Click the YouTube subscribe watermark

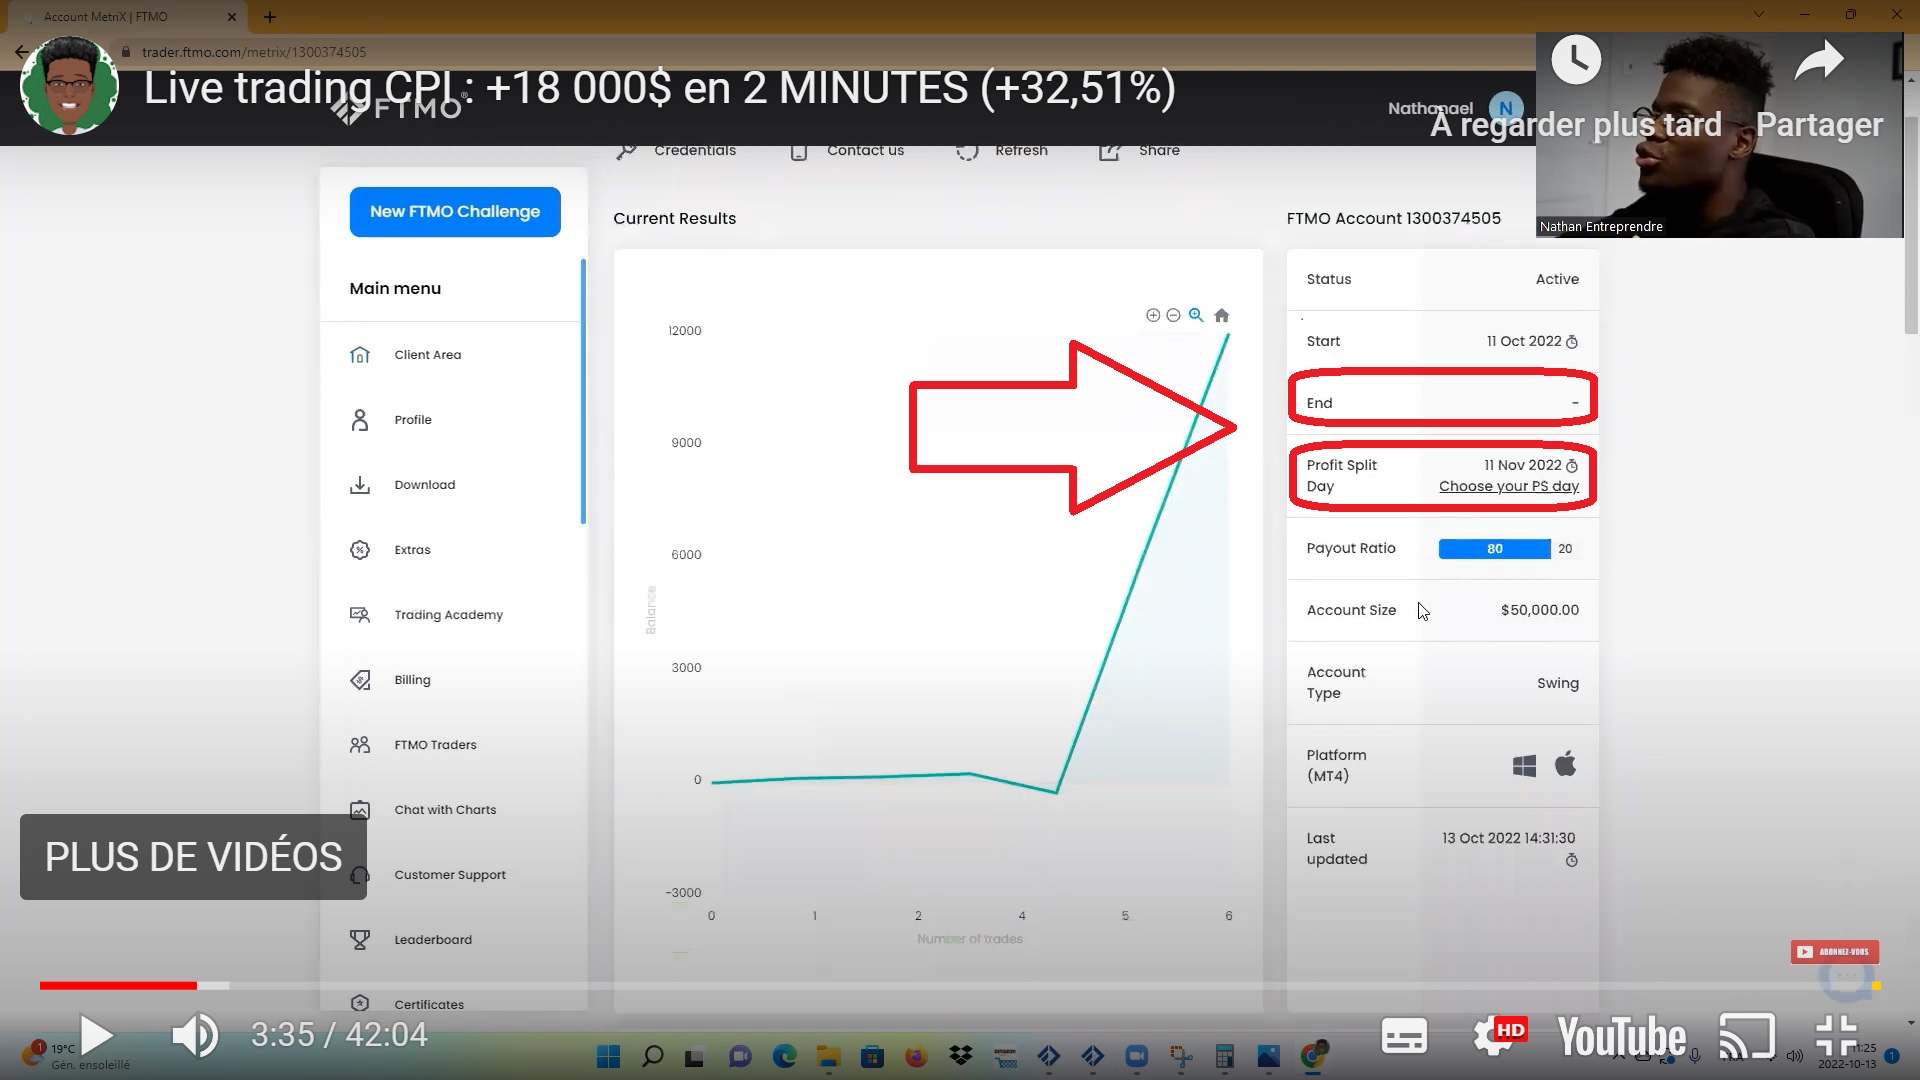click(x=1834, y=952)
